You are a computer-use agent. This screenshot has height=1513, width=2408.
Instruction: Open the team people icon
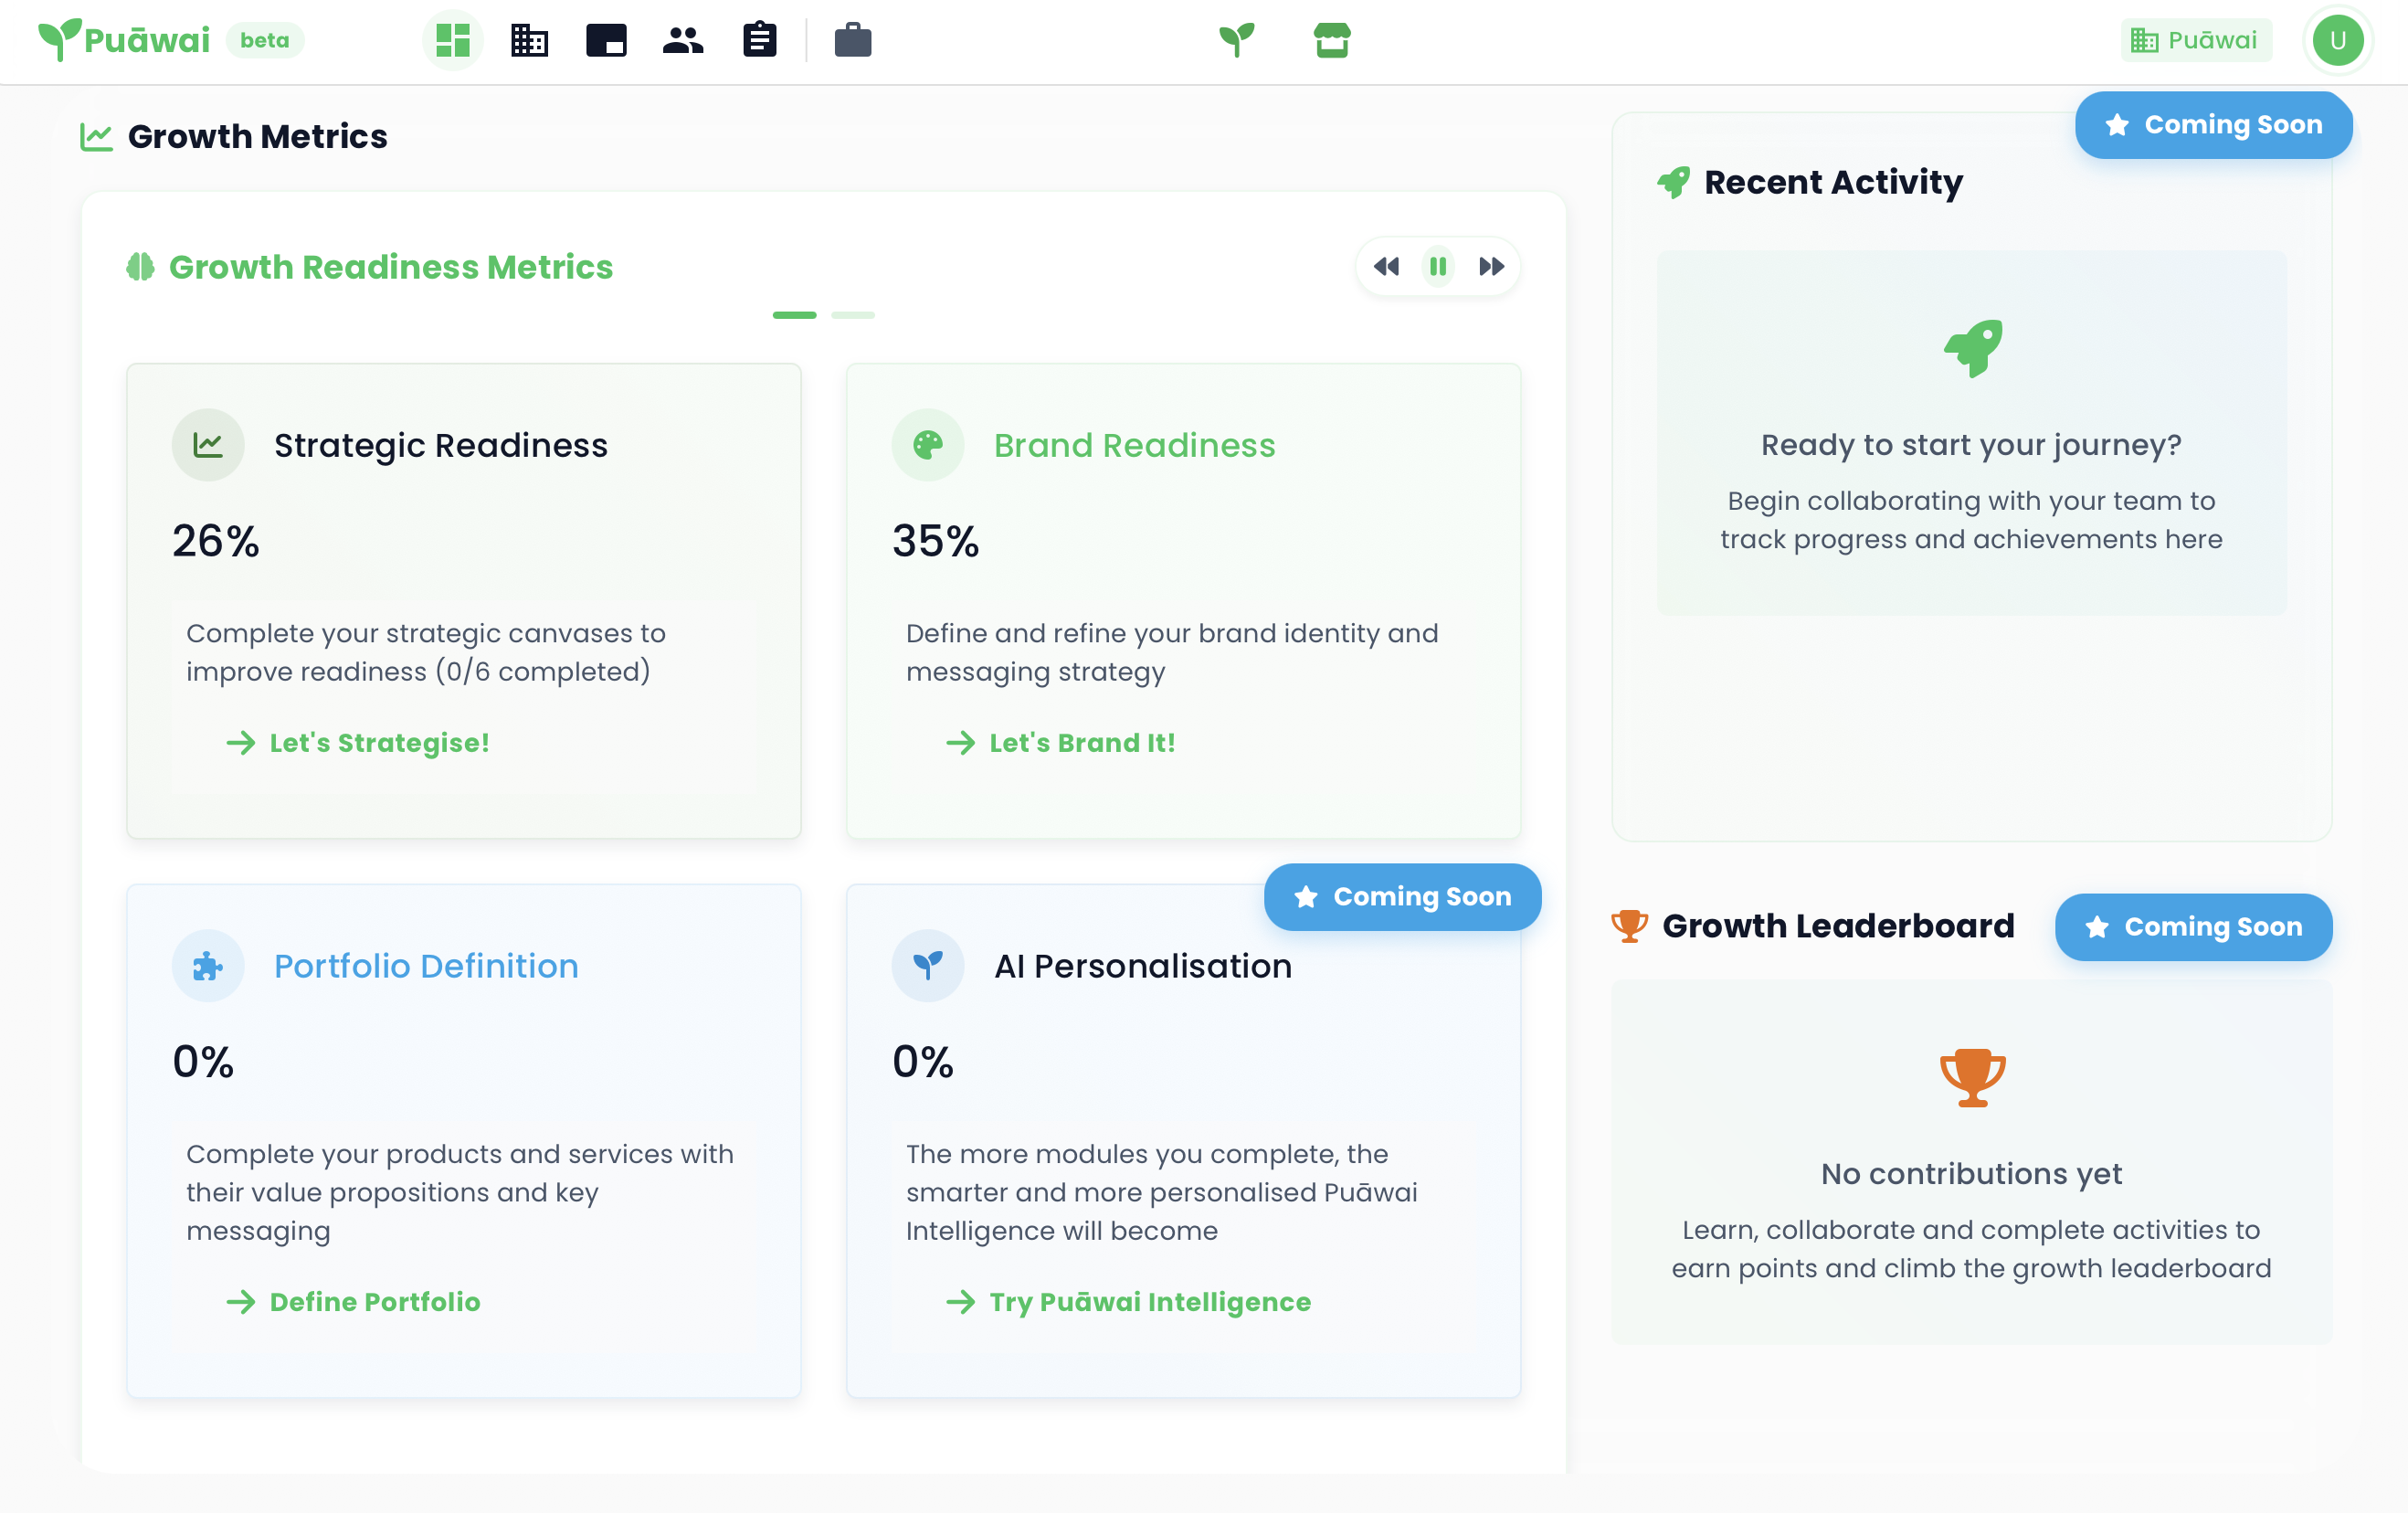point(682,41)
